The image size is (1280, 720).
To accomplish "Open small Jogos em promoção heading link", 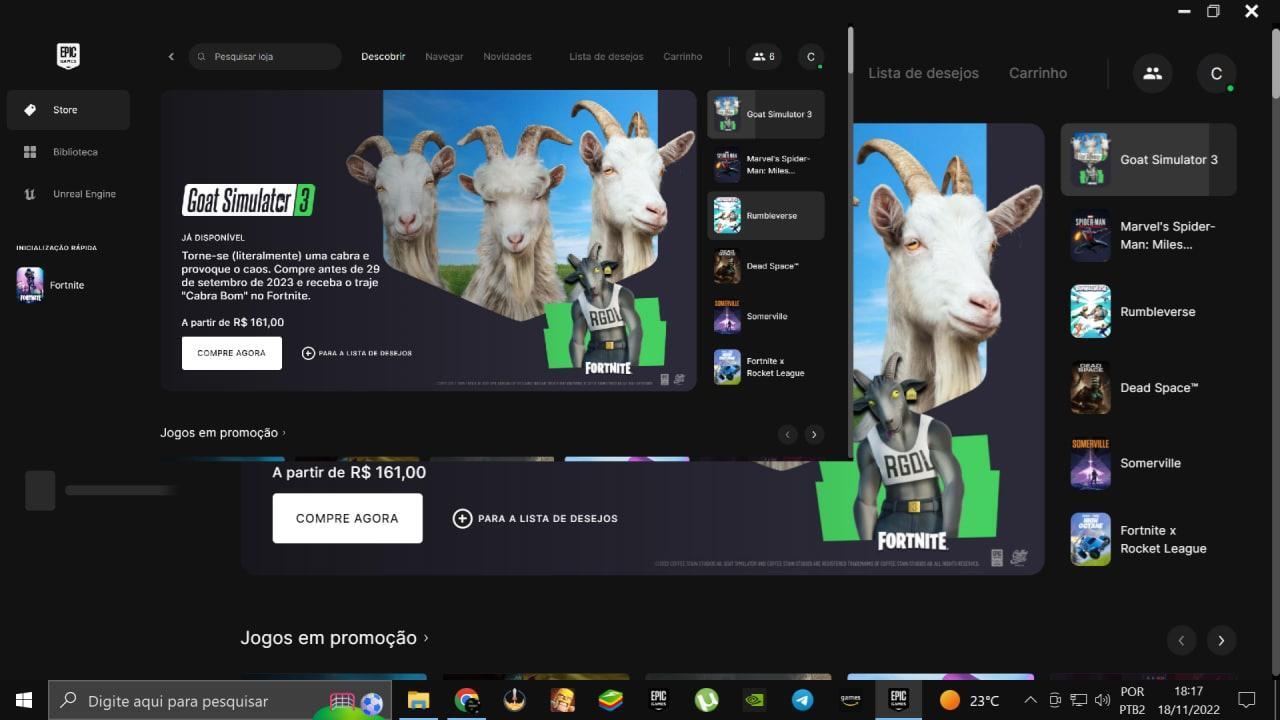I will tap(222, 433).
